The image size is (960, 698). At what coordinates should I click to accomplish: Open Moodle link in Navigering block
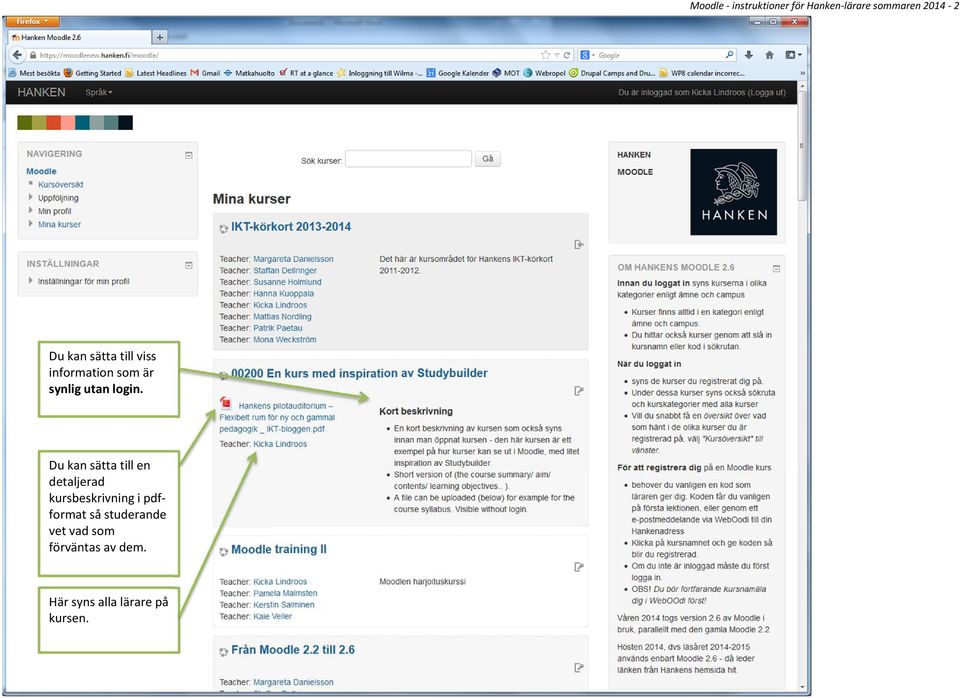41,171
